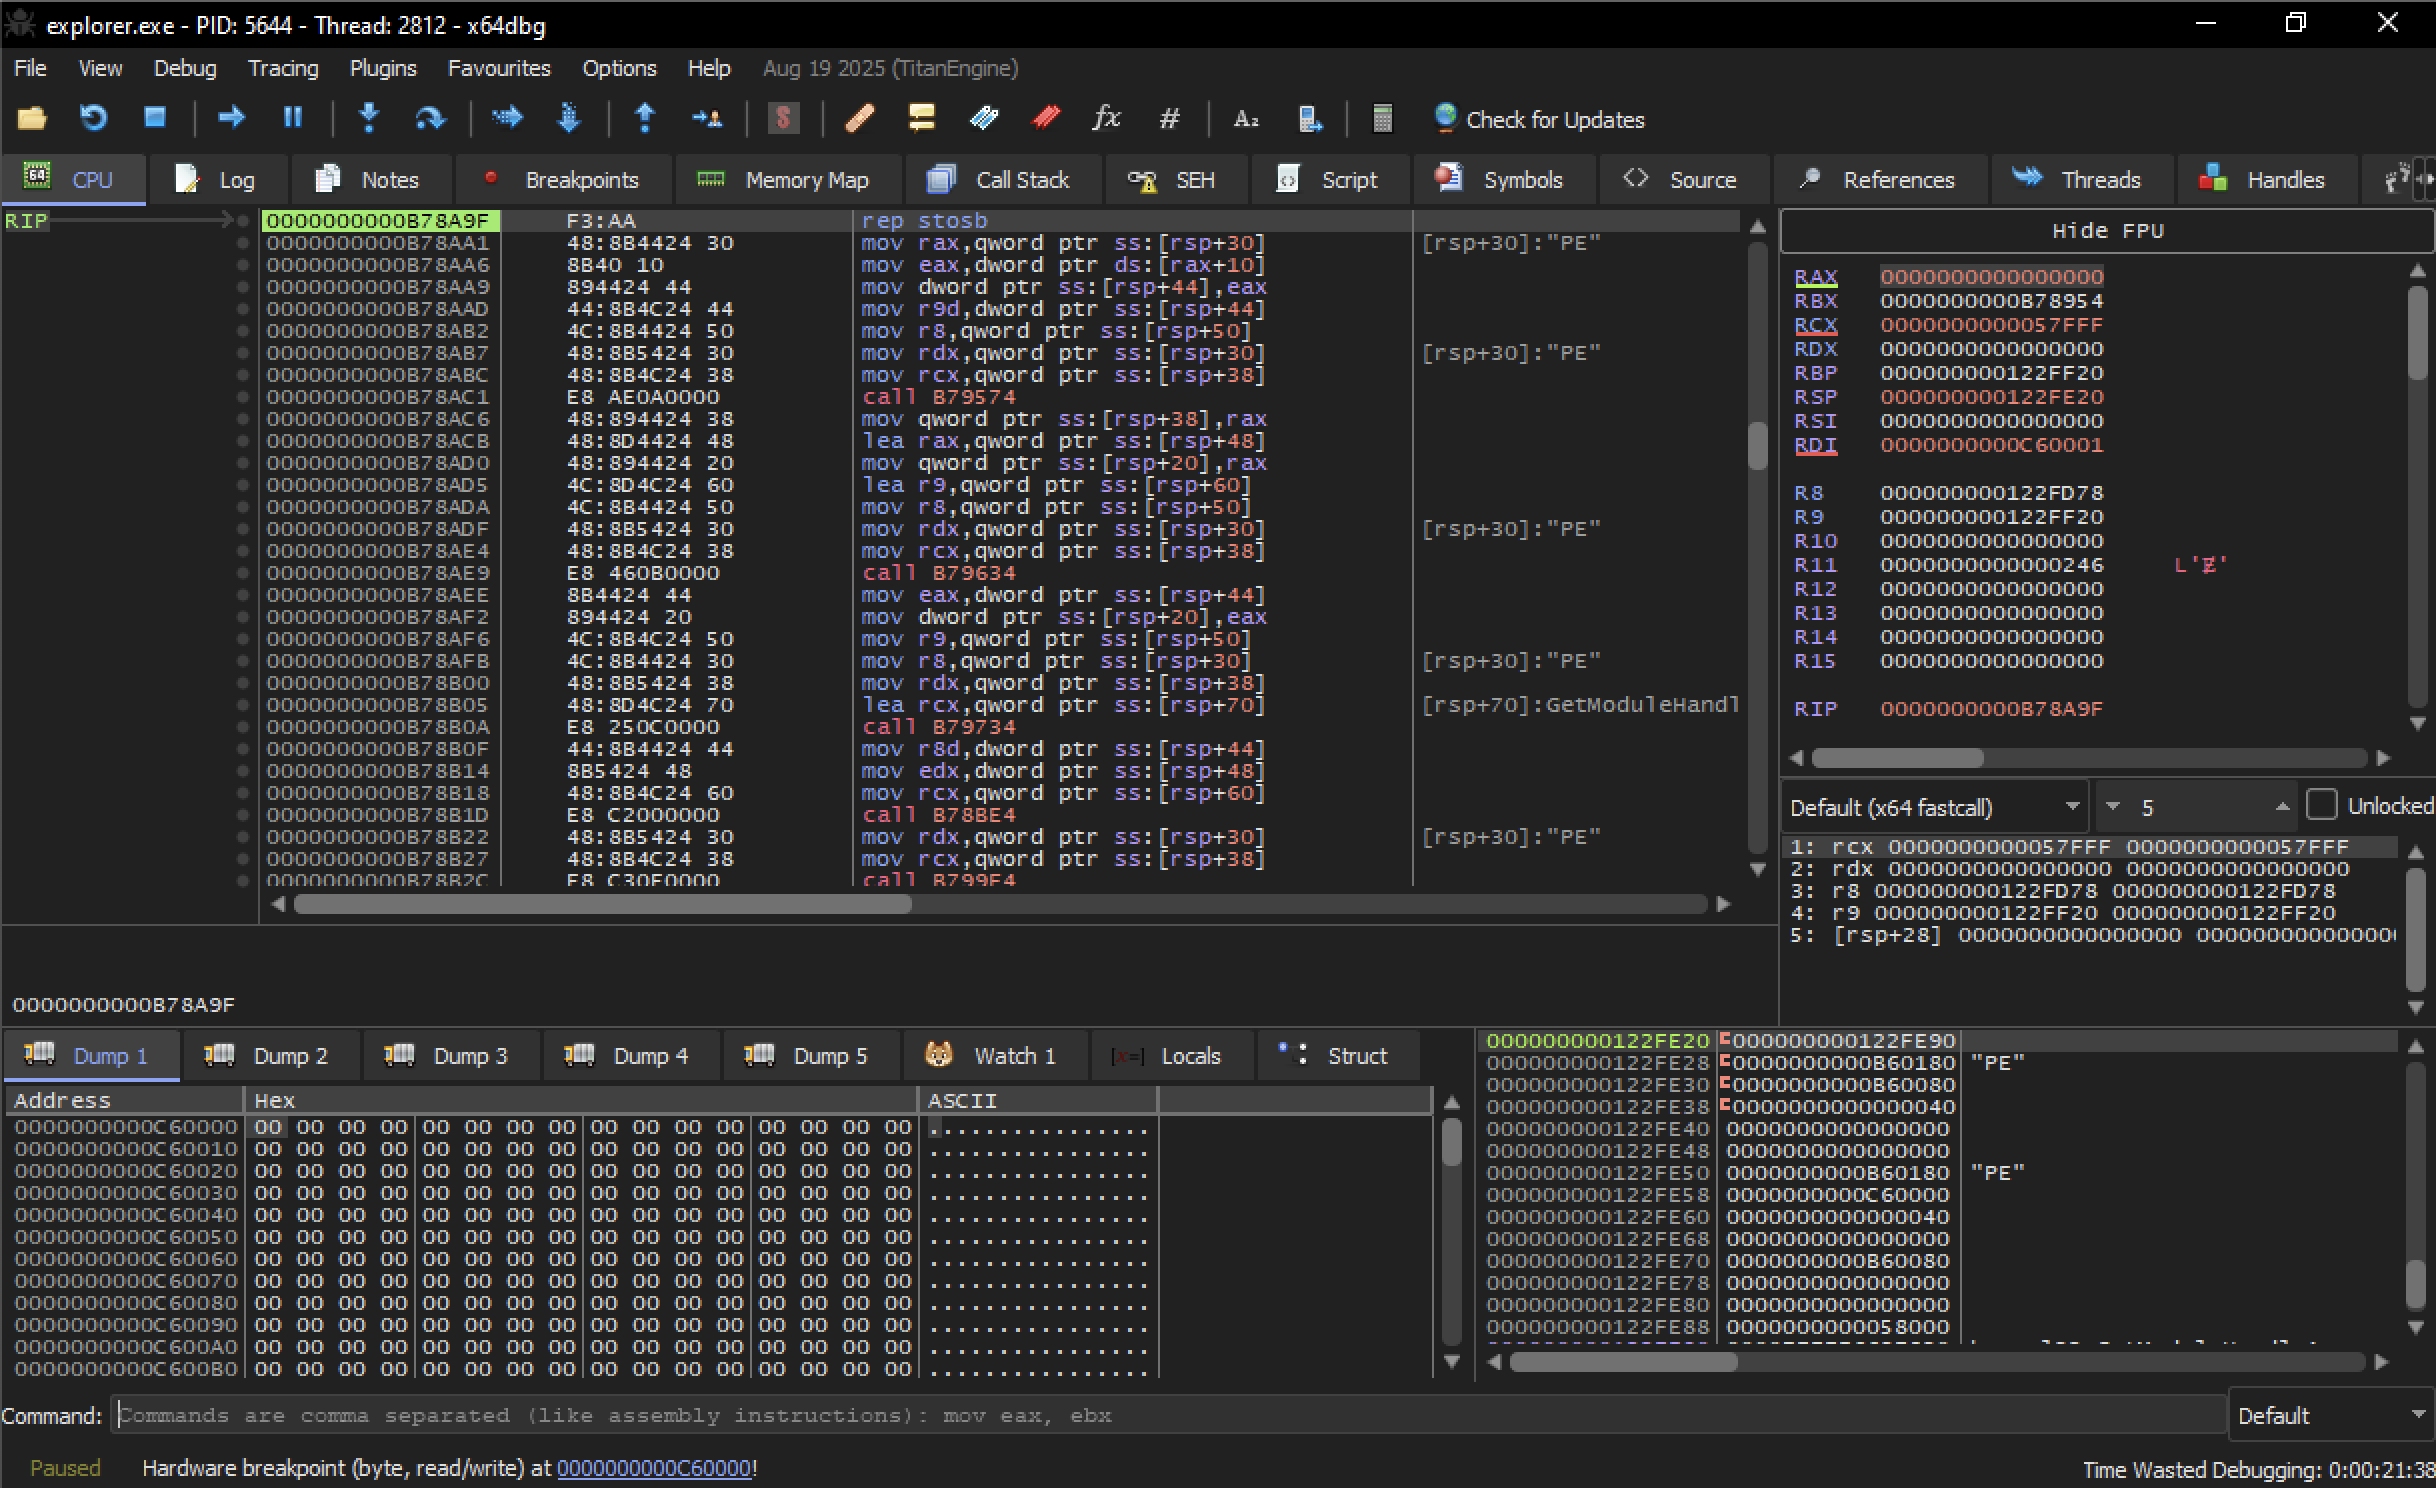The height and width of the screenshot is (1488, 2436).
Task: Click Check for Updates
Action: pyautogui.click(x=1539, y=119)
